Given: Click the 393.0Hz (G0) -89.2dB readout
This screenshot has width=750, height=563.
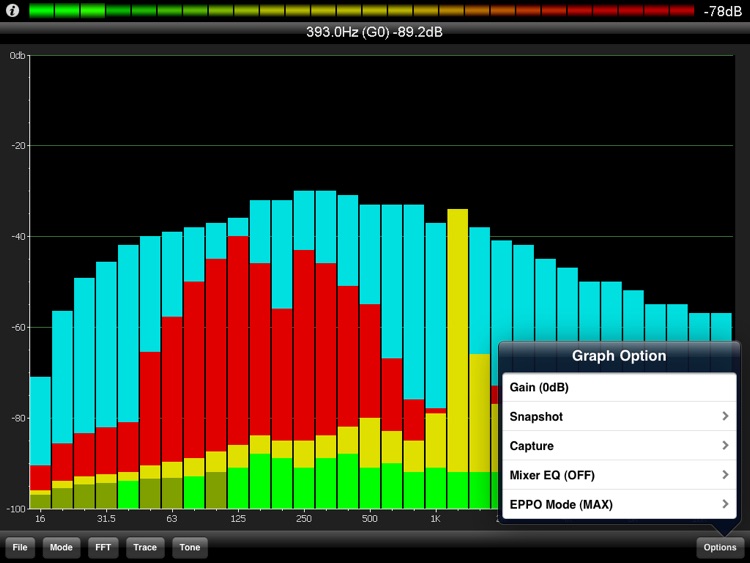Looking at the screenshot, I should coord(374,32).
